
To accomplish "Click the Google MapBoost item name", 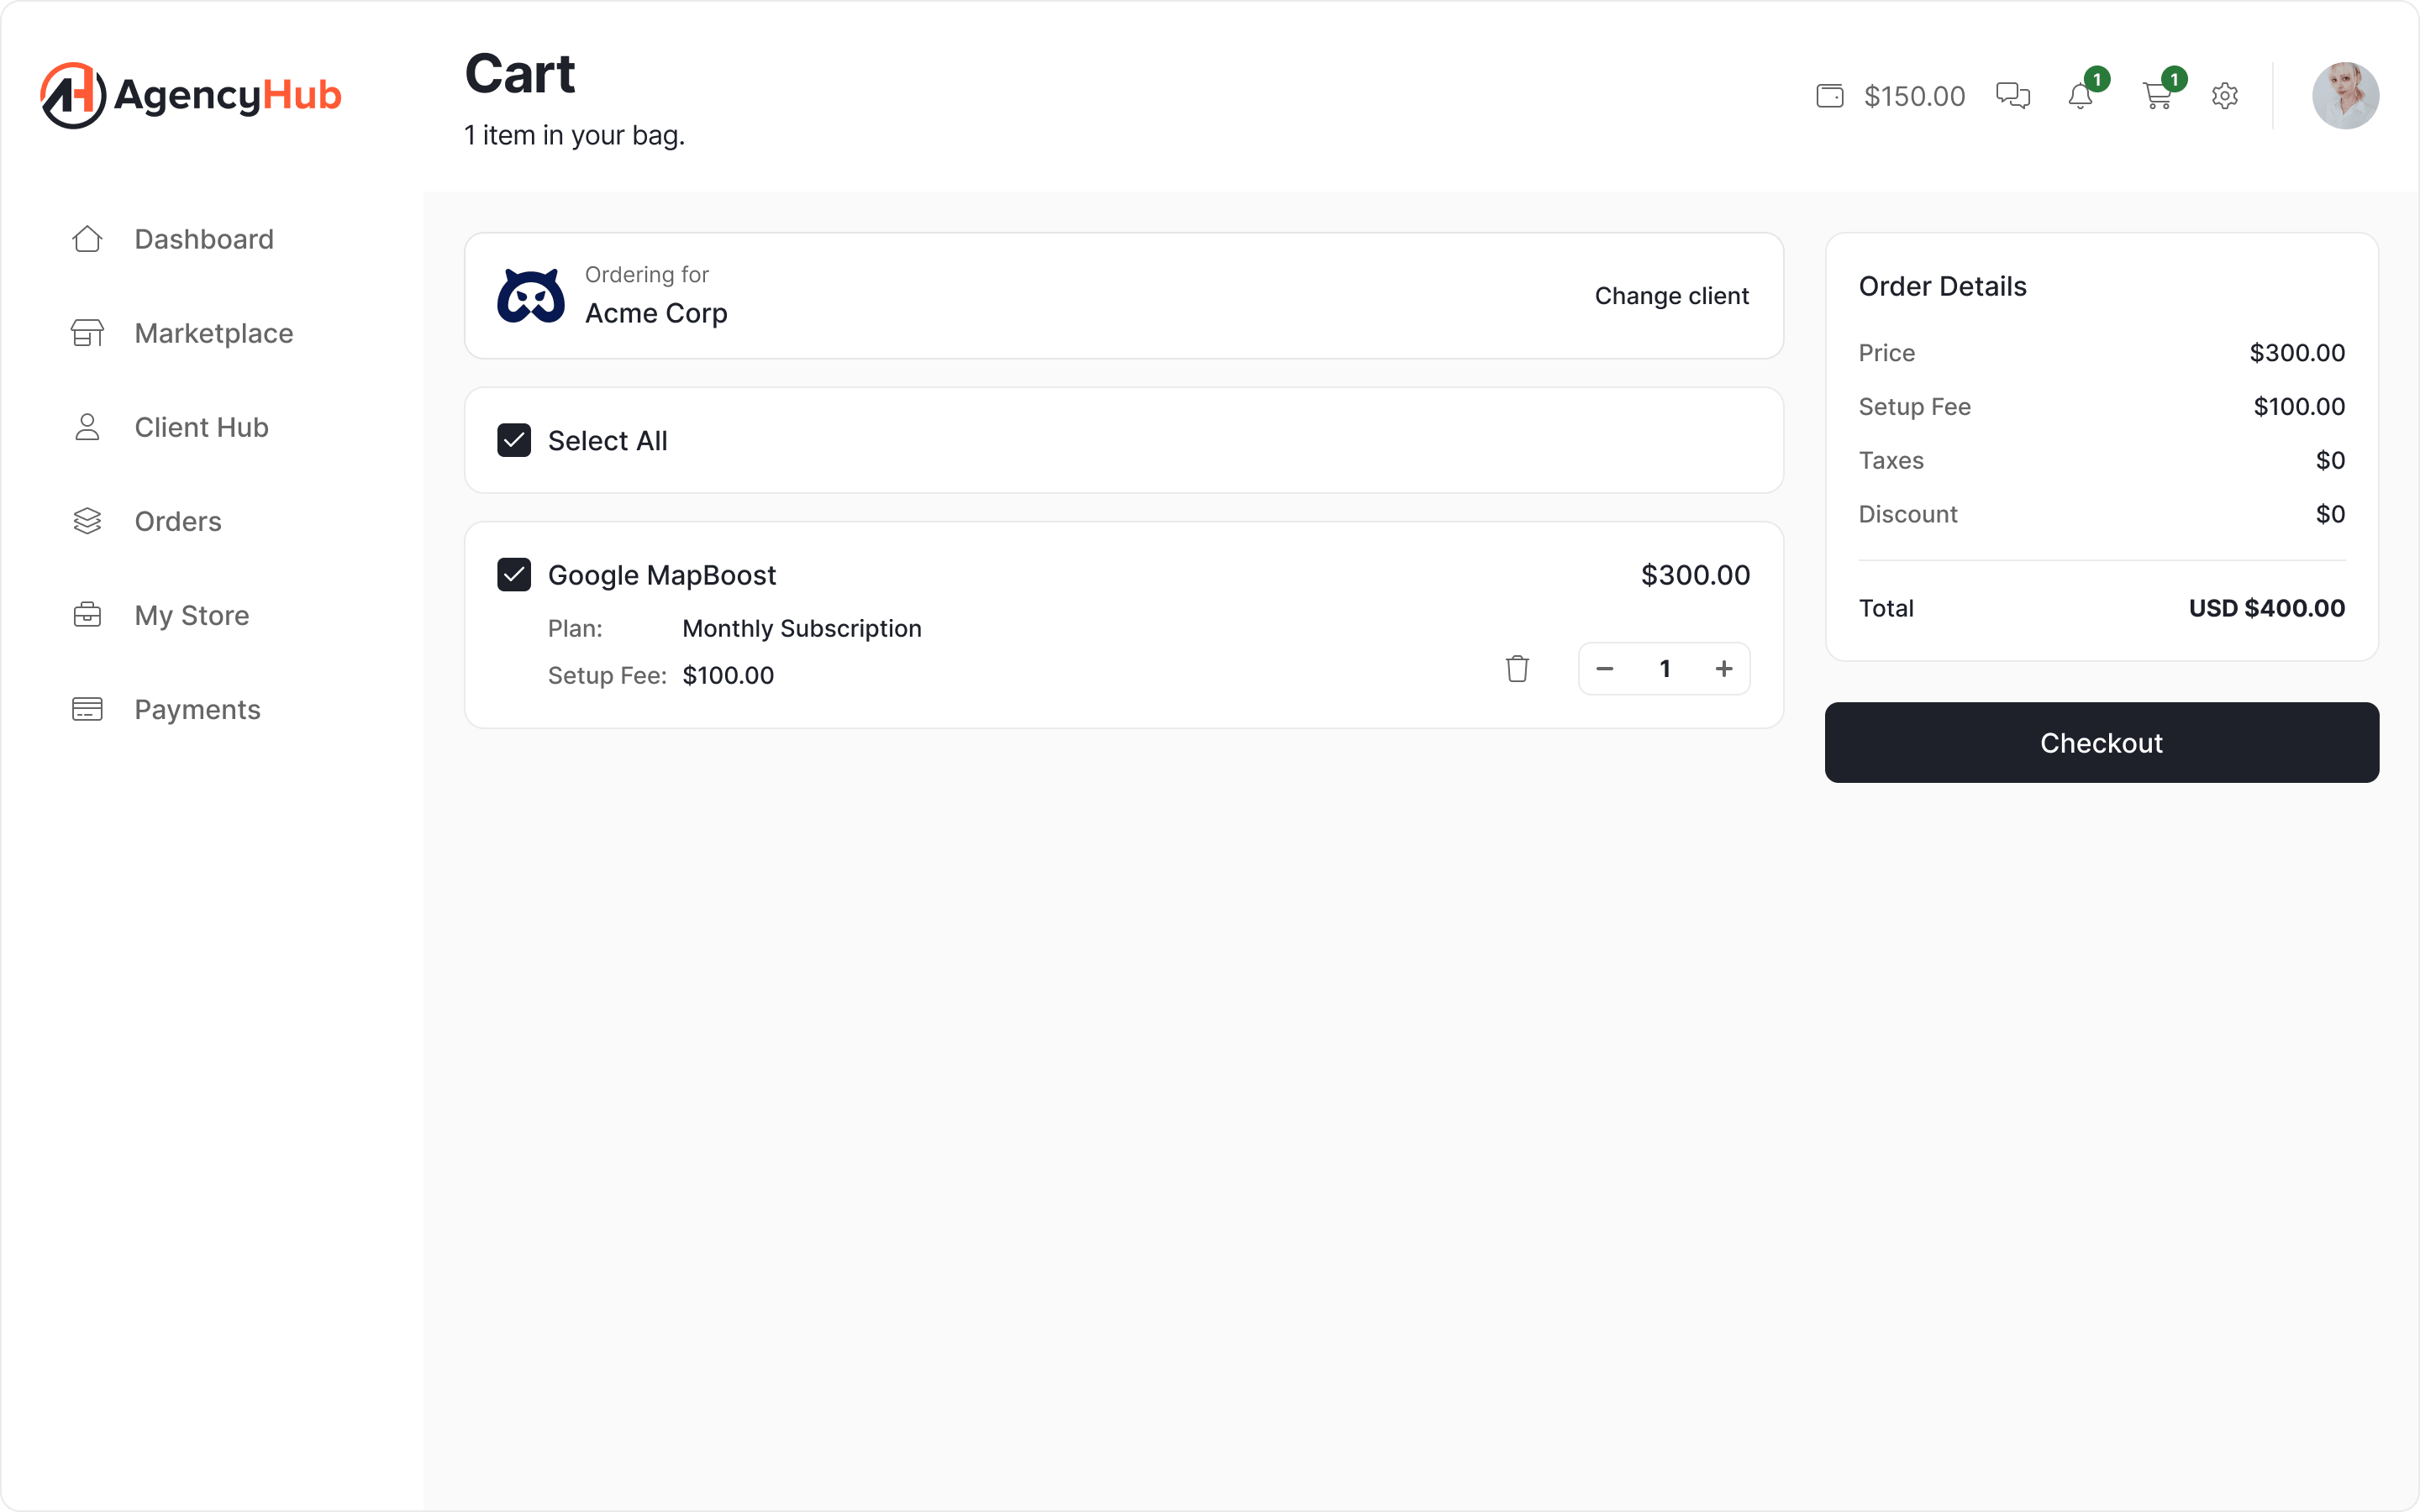I will 661,575.
